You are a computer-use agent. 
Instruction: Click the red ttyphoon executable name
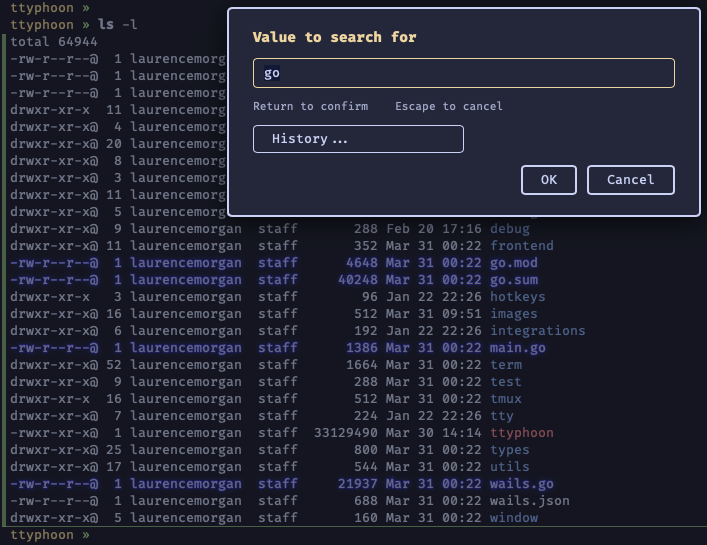(x=522, y=433)
